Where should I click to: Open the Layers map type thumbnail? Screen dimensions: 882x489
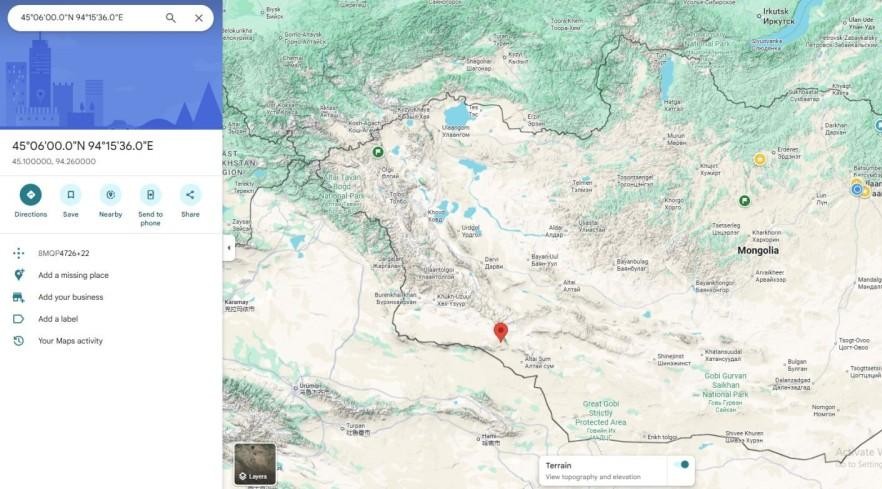[255, 464]
